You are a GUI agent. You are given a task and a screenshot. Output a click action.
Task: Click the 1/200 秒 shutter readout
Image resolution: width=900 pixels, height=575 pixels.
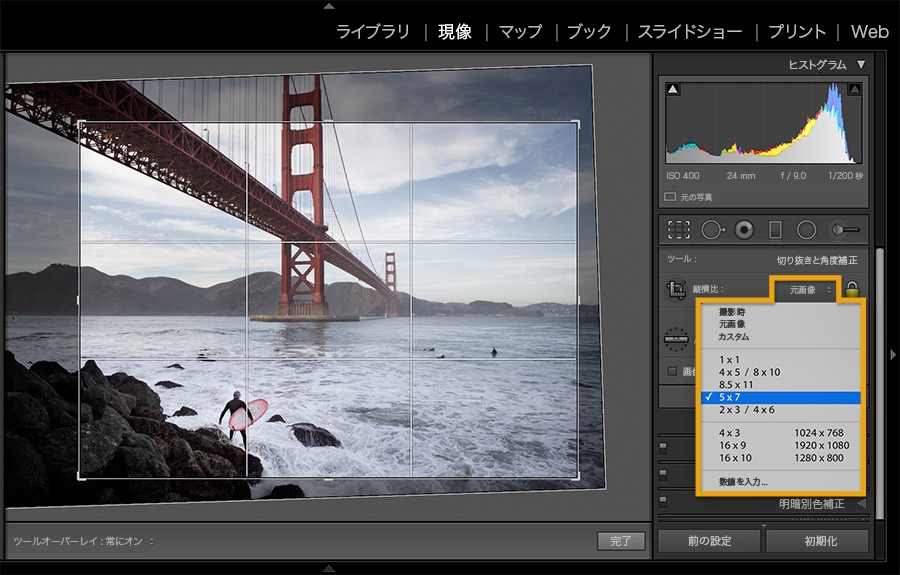(845, 176)
